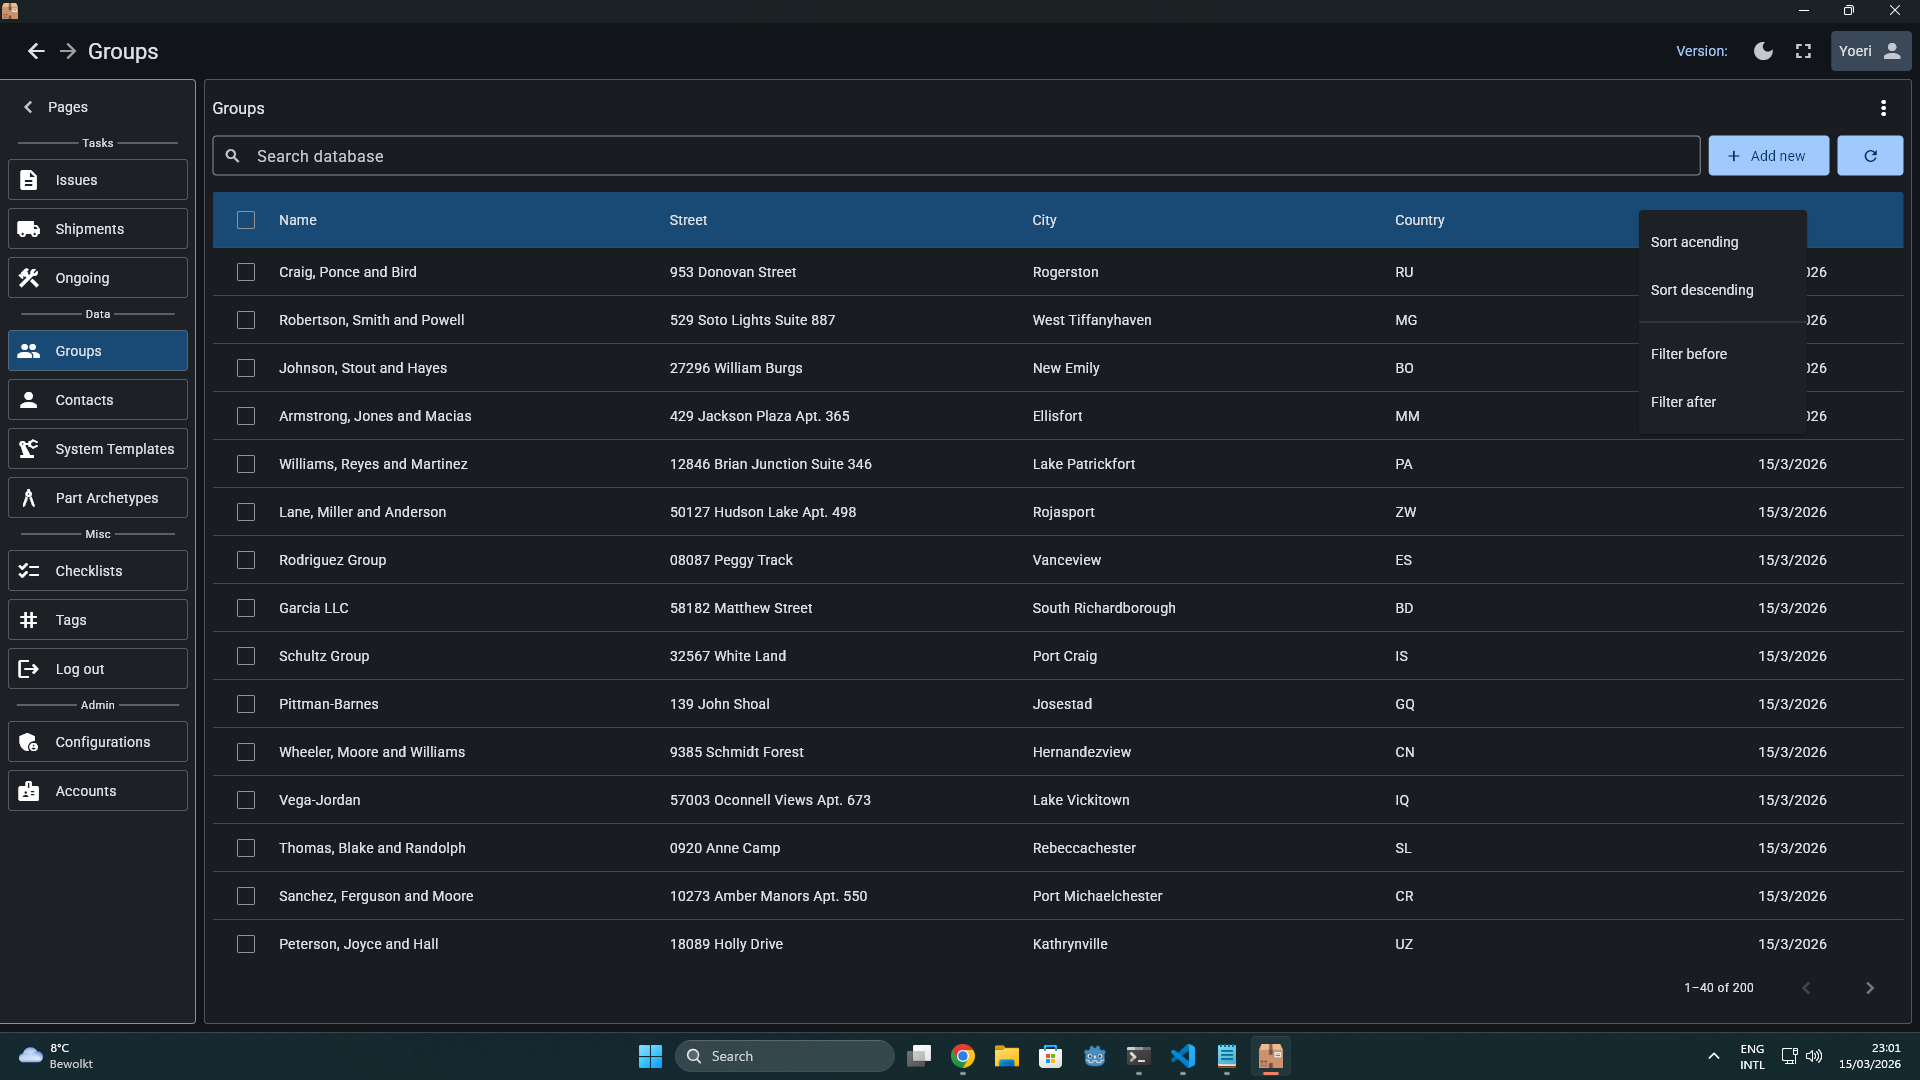Choose Sort descending menu option
This screenshot has height=1080, width=1920.
coord(1701,290)
